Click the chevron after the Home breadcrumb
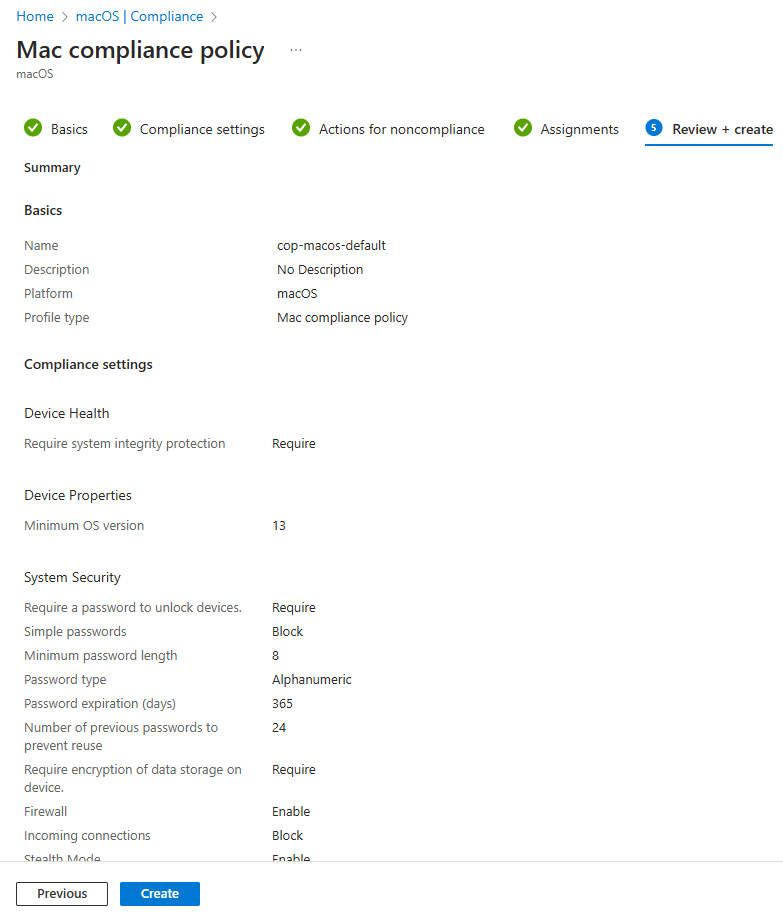783x923 pixels. [x=64, y=16]
